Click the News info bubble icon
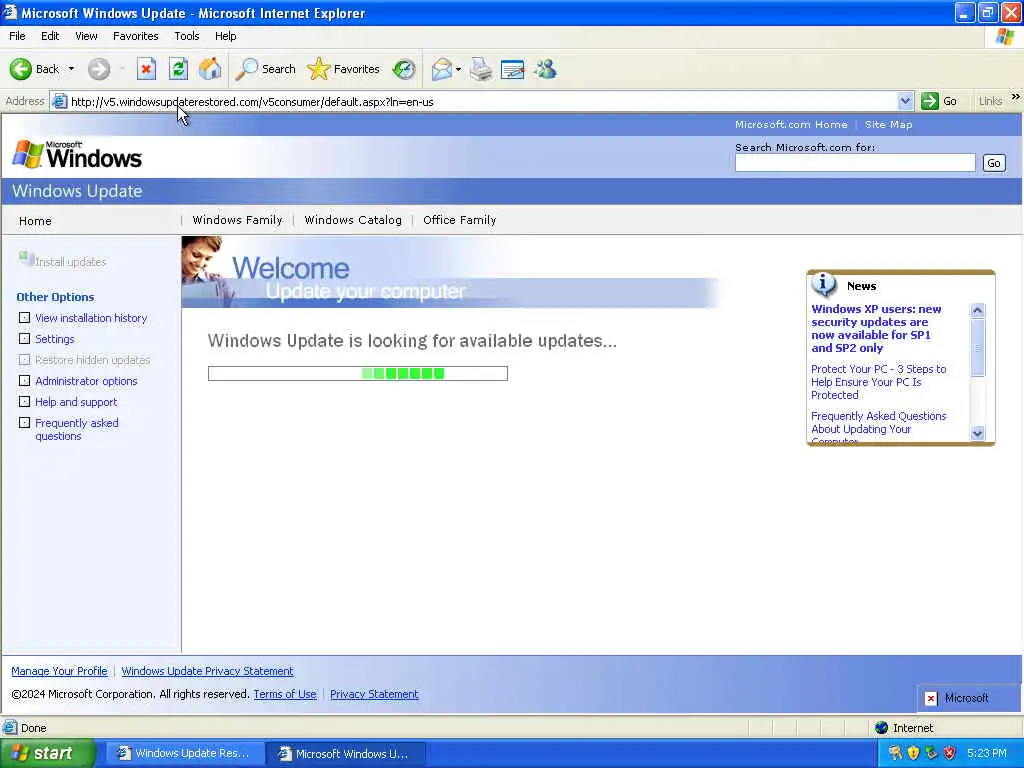Screen dimensions: 1024x768 [824, 285]
